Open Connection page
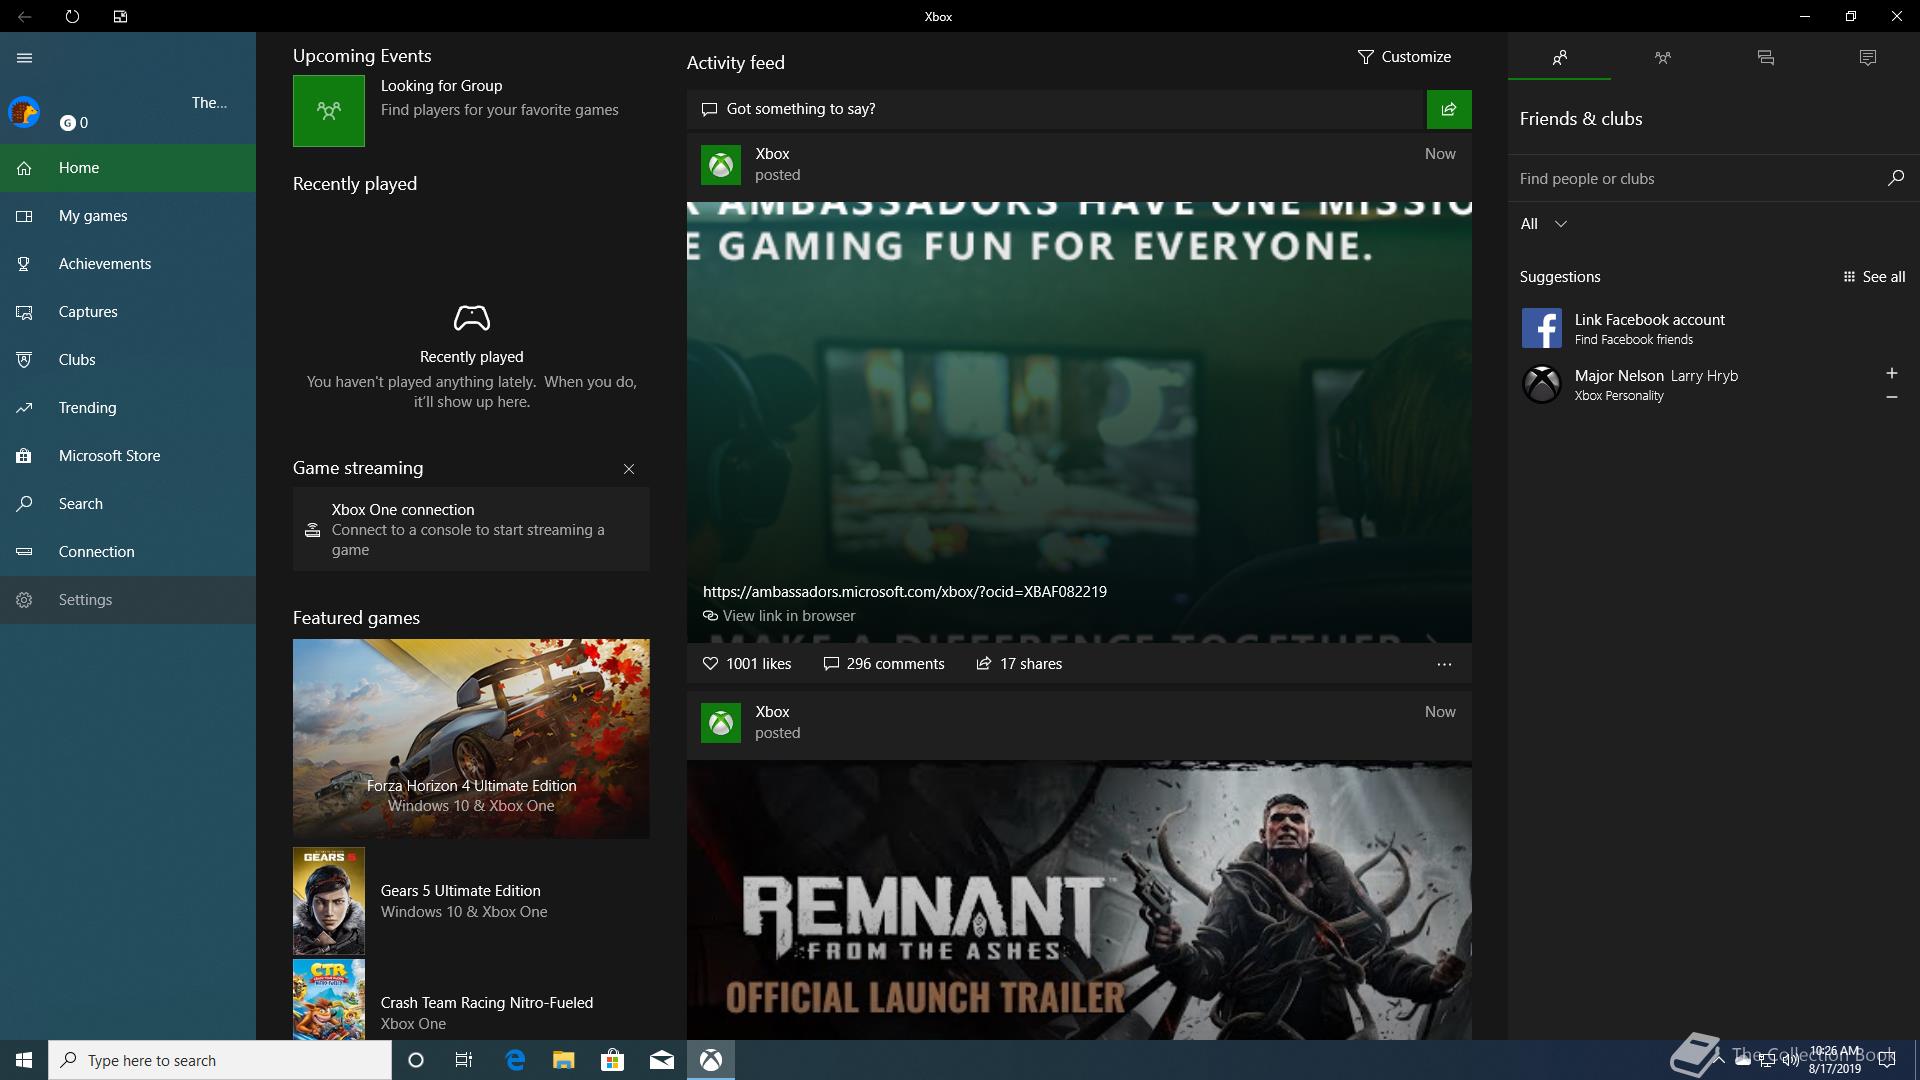 pos(128,552)
